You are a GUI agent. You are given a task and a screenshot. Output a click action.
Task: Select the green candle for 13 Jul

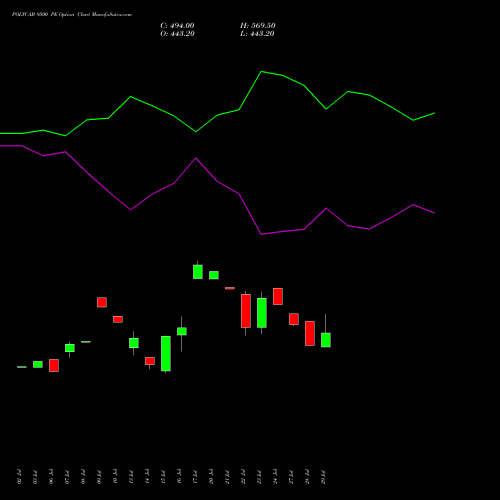click(134, 343)
